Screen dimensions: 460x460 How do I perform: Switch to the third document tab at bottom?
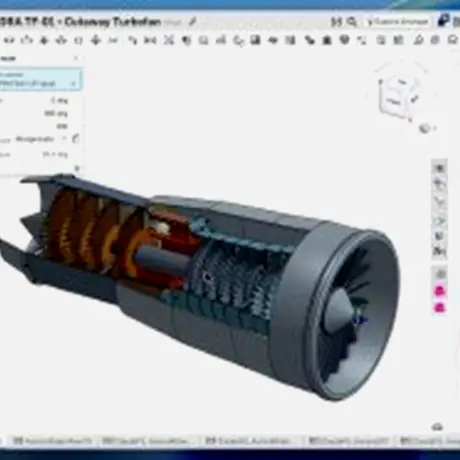click(x=251, y=441)
